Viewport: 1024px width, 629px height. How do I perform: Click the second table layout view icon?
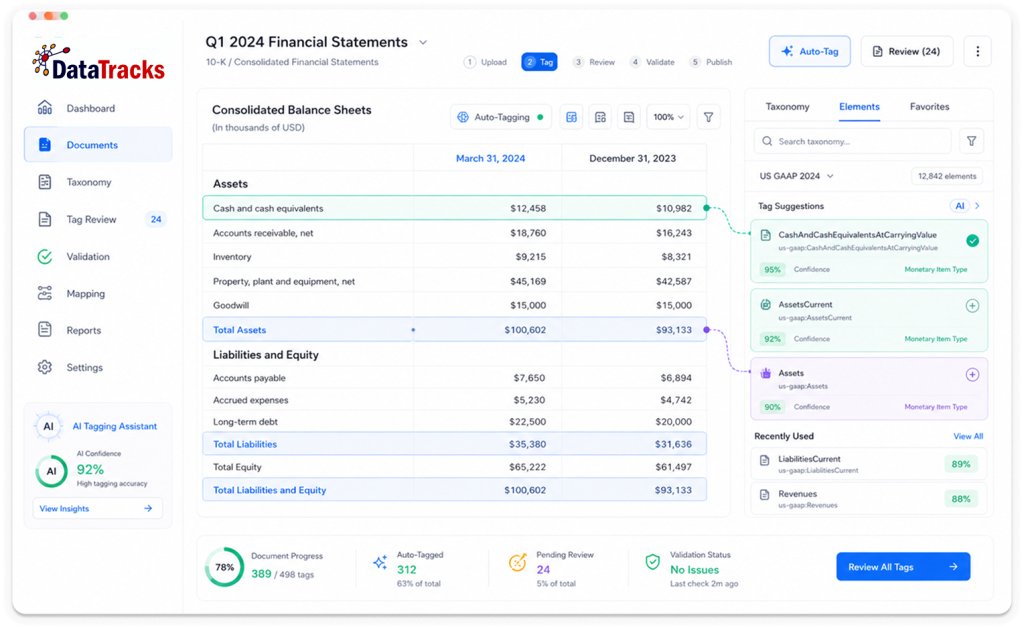(600, 118)
